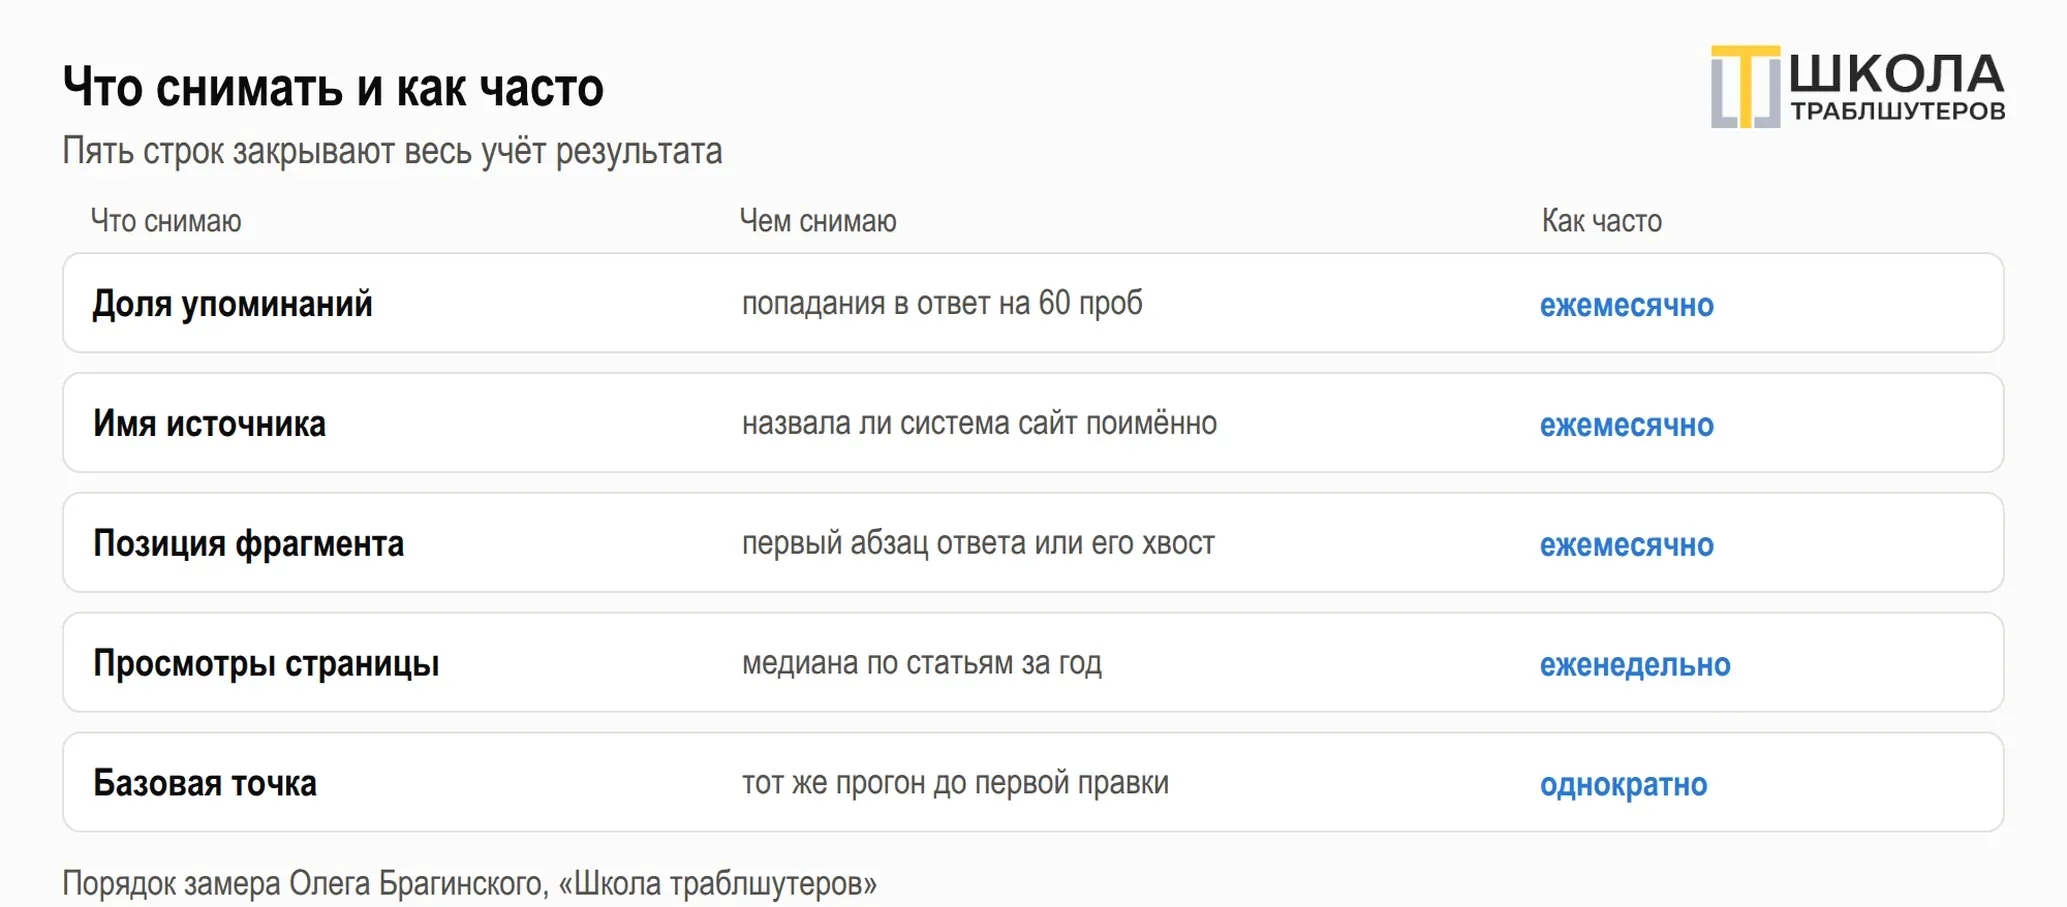Click the ШКОЛА ТРАБЛШУТЕРОВ logo text
This screenshot has width=2067, height=907.
click(x=1897, y=87)
